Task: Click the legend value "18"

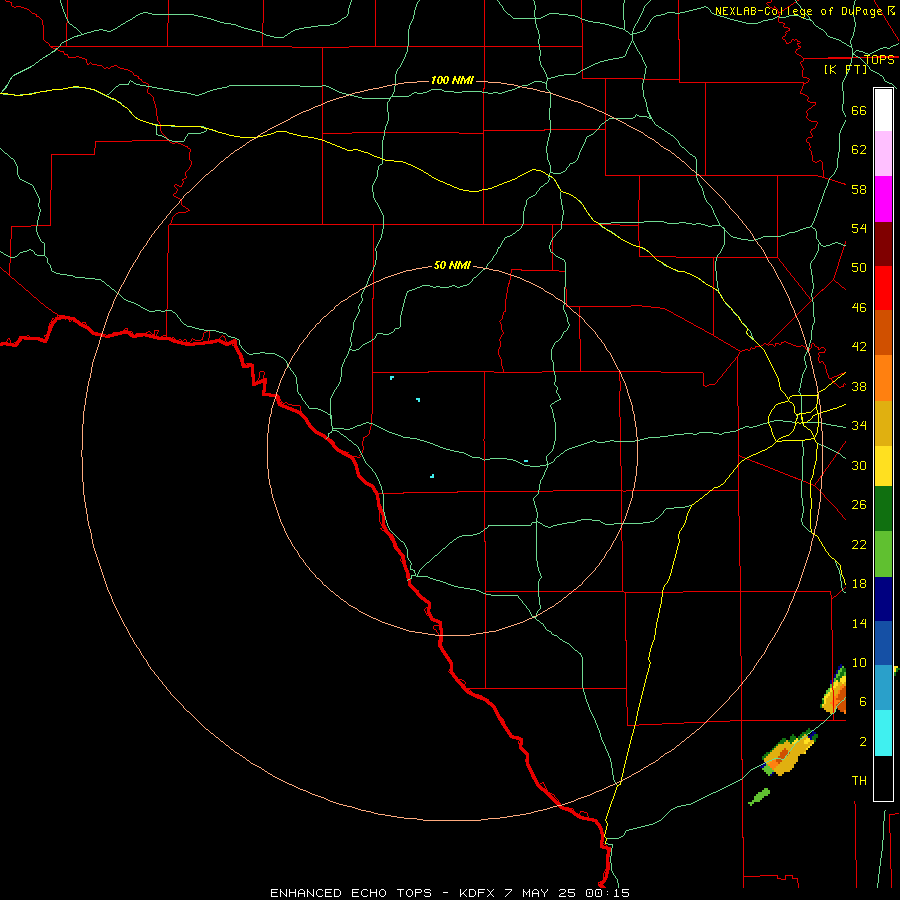Action: (859, 584)
